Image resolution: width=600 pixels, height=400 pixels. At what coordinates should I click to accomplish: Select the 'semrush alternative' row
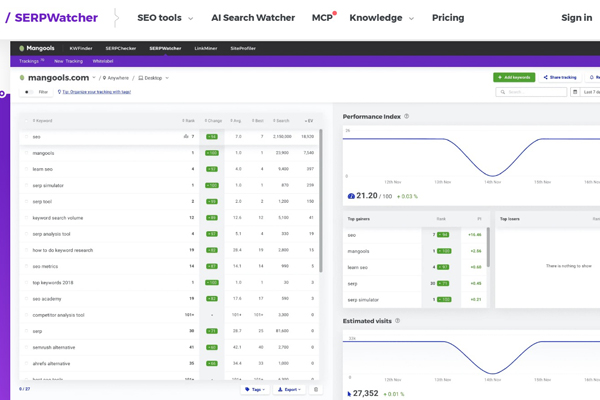[169, 347]
